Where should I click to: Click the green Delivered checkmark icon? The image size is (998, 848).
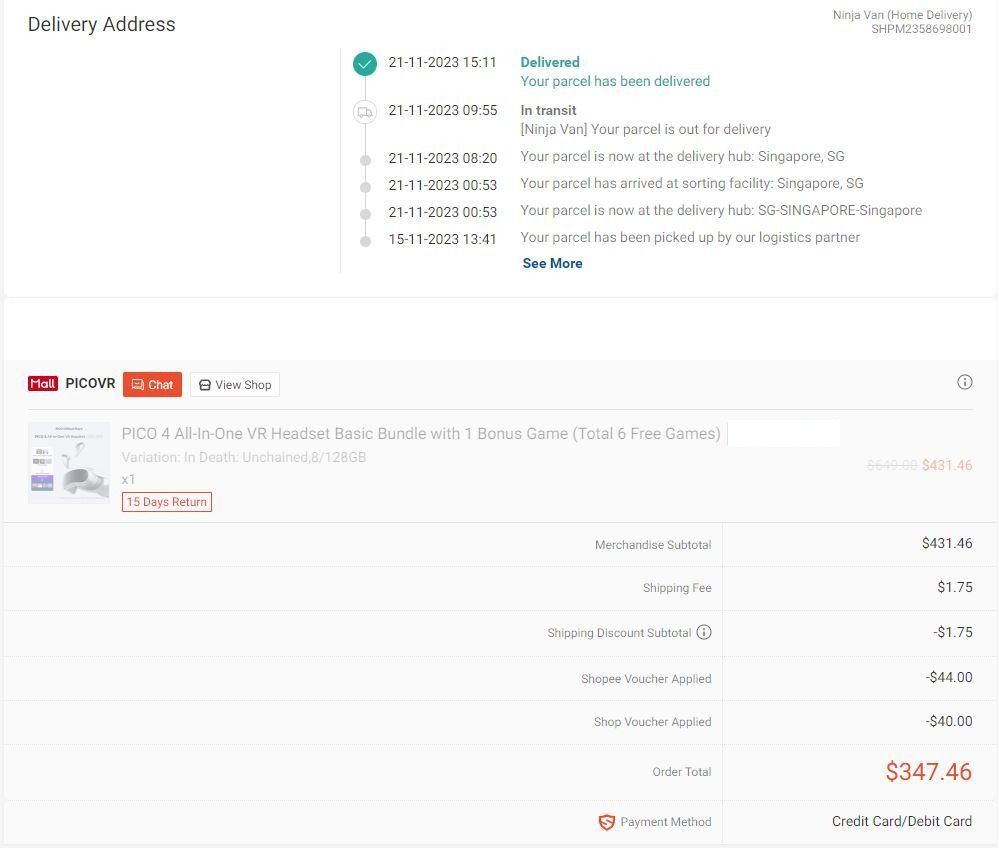365,64
